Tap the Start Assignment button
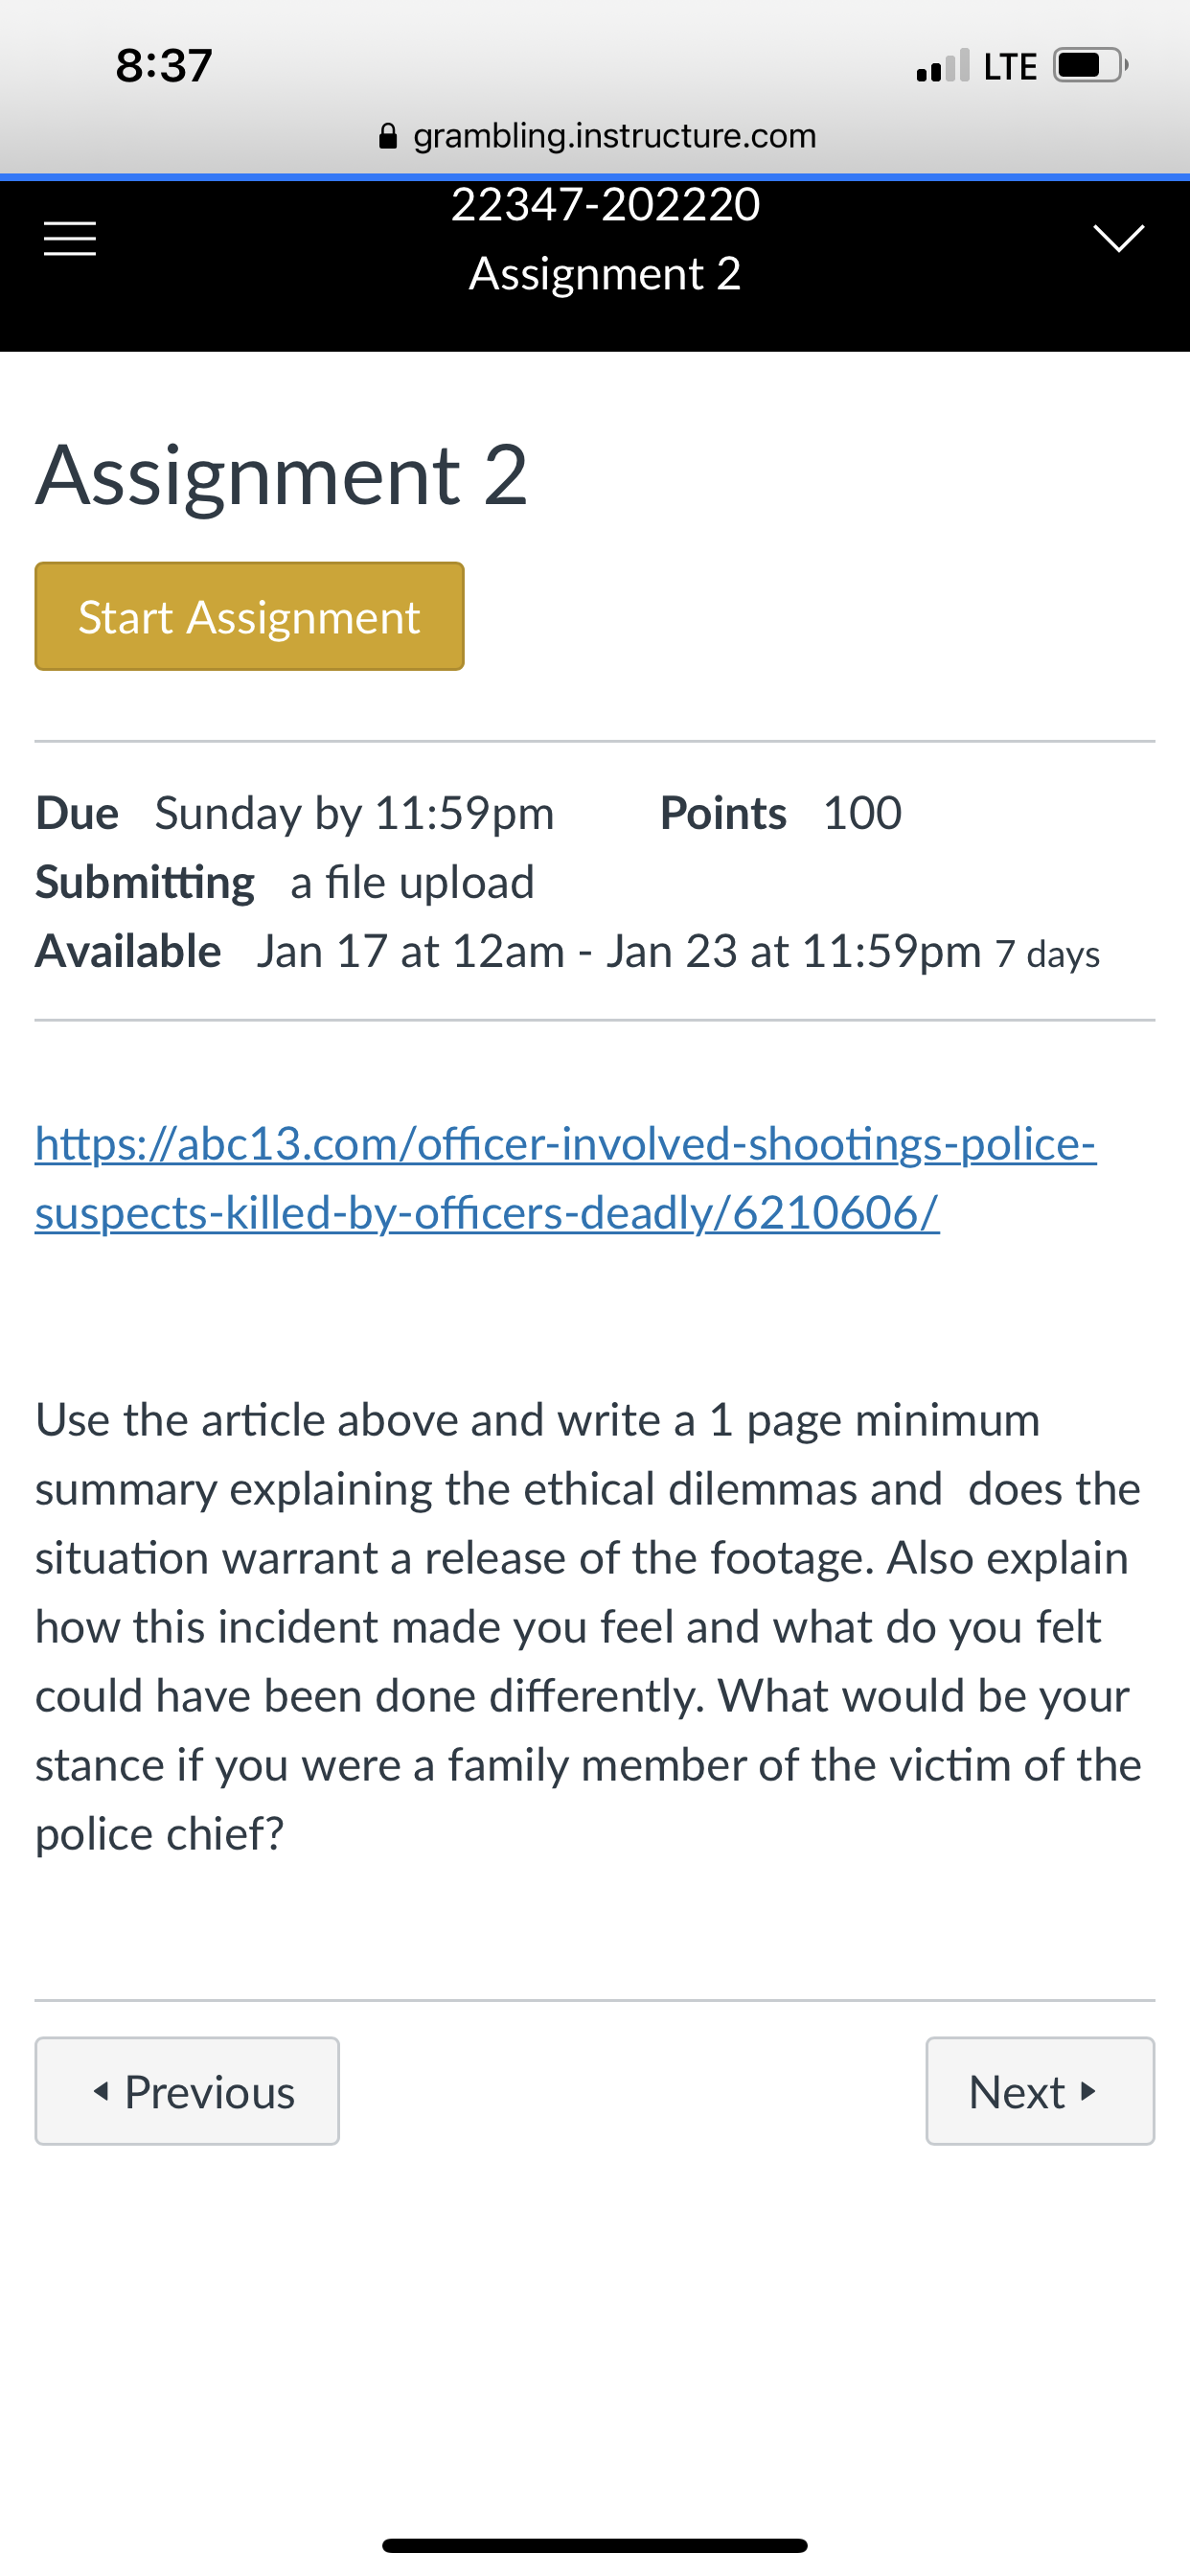Image resolution: width=1190 pixels, height=2576 pixels. (x=249, y=616)
